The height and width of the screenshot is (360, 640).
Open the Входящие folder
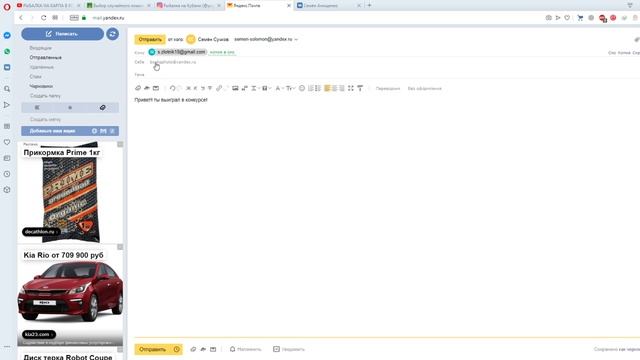coord(40,48)
